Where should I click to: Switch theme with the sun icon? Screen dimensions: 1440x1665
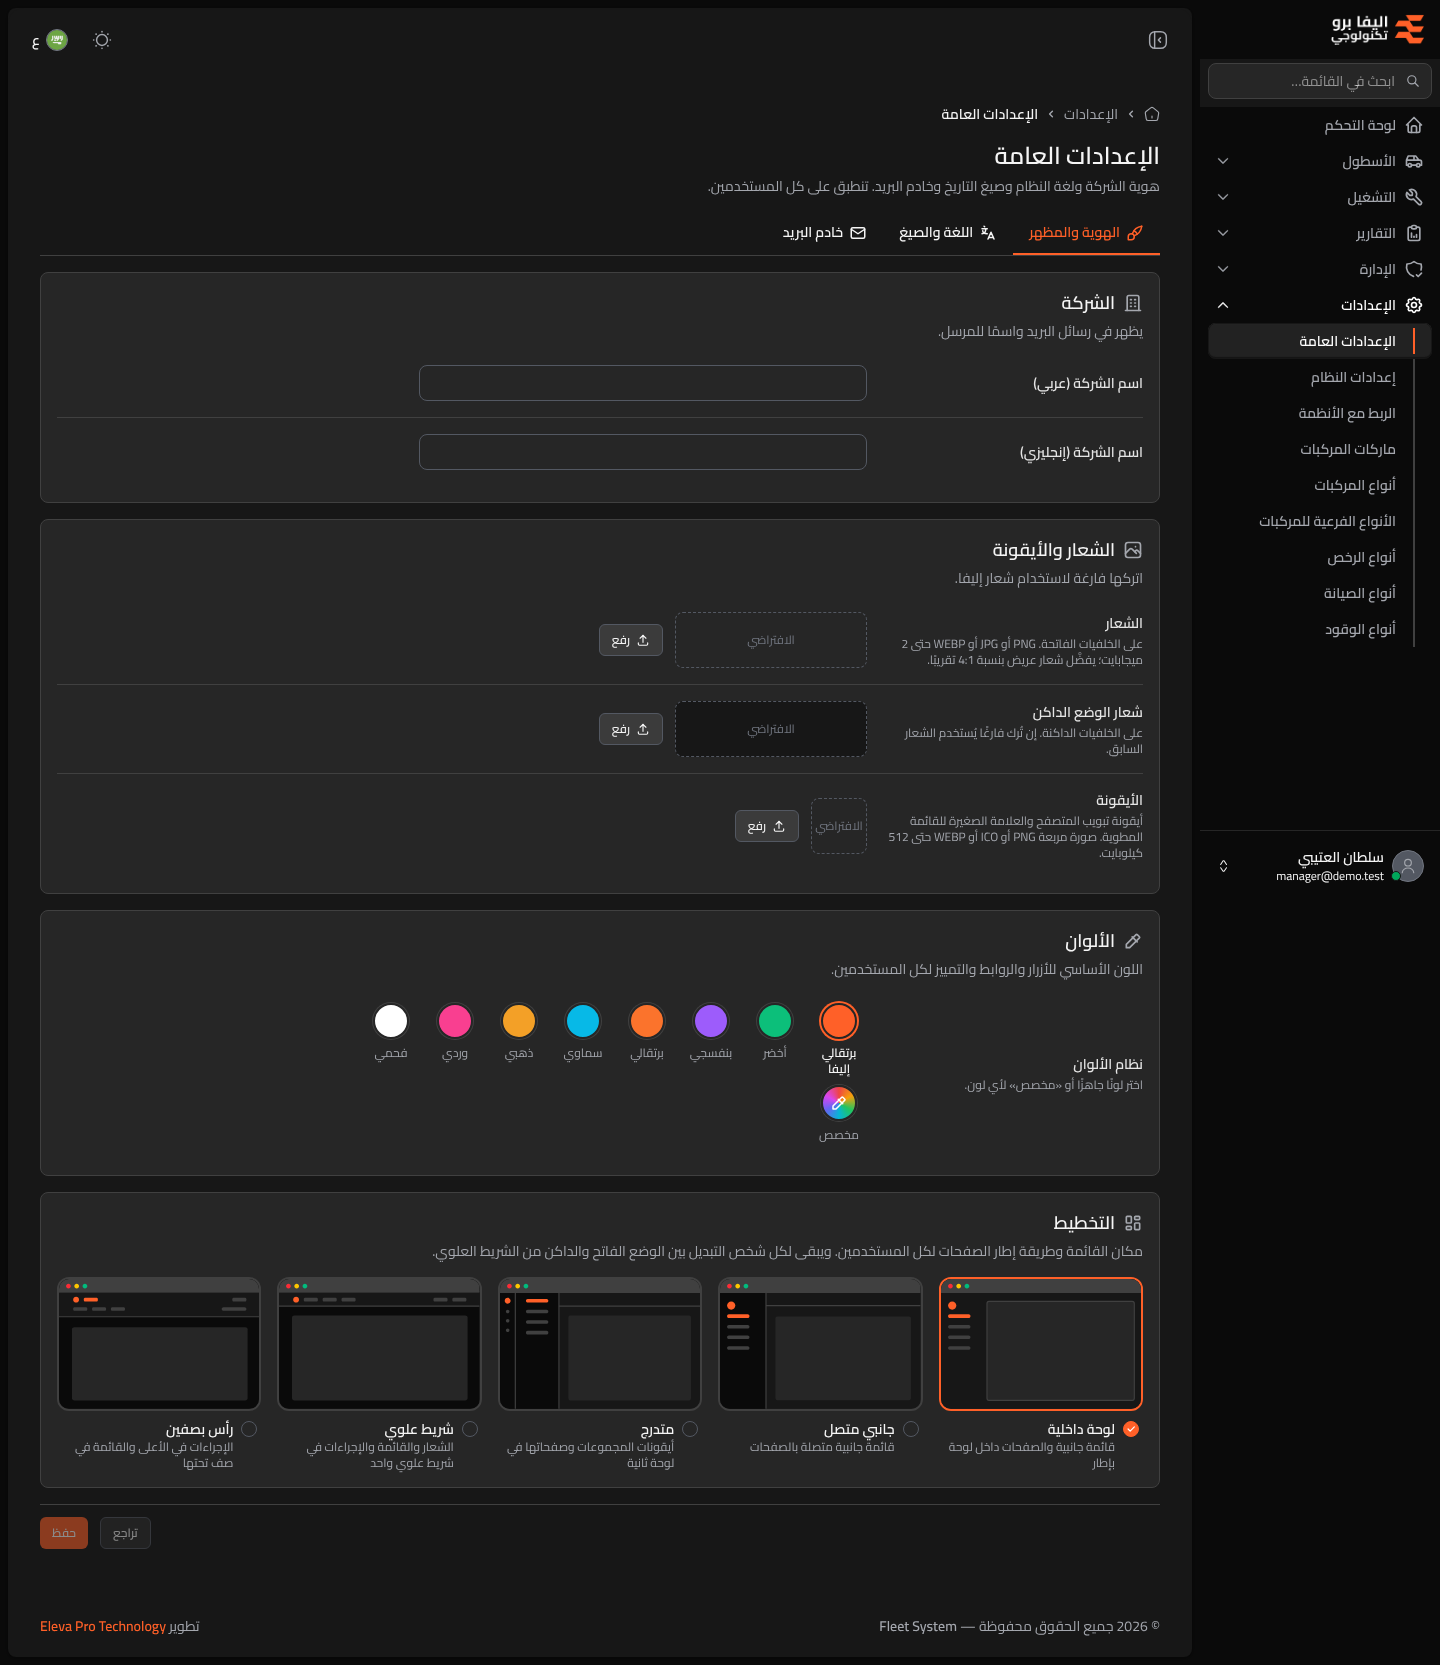(x=102, y=40)
